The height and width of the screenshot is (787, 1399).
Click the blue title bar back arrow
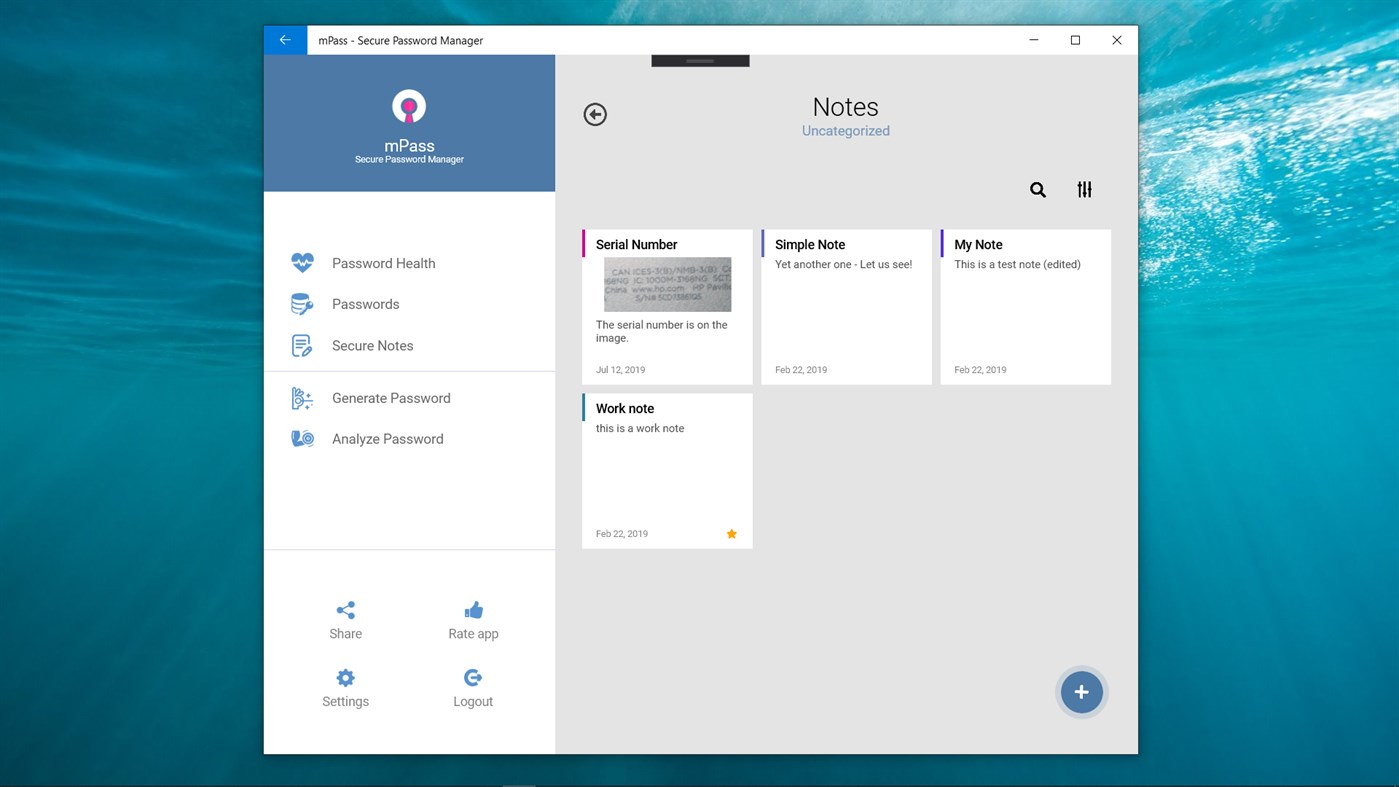point(285,40)
